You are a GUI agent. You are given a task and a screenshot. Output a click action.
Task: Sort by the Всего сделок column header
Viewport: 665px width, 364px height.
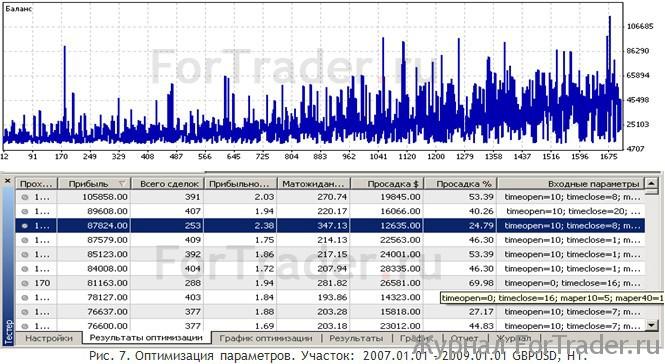coord(168,184)
